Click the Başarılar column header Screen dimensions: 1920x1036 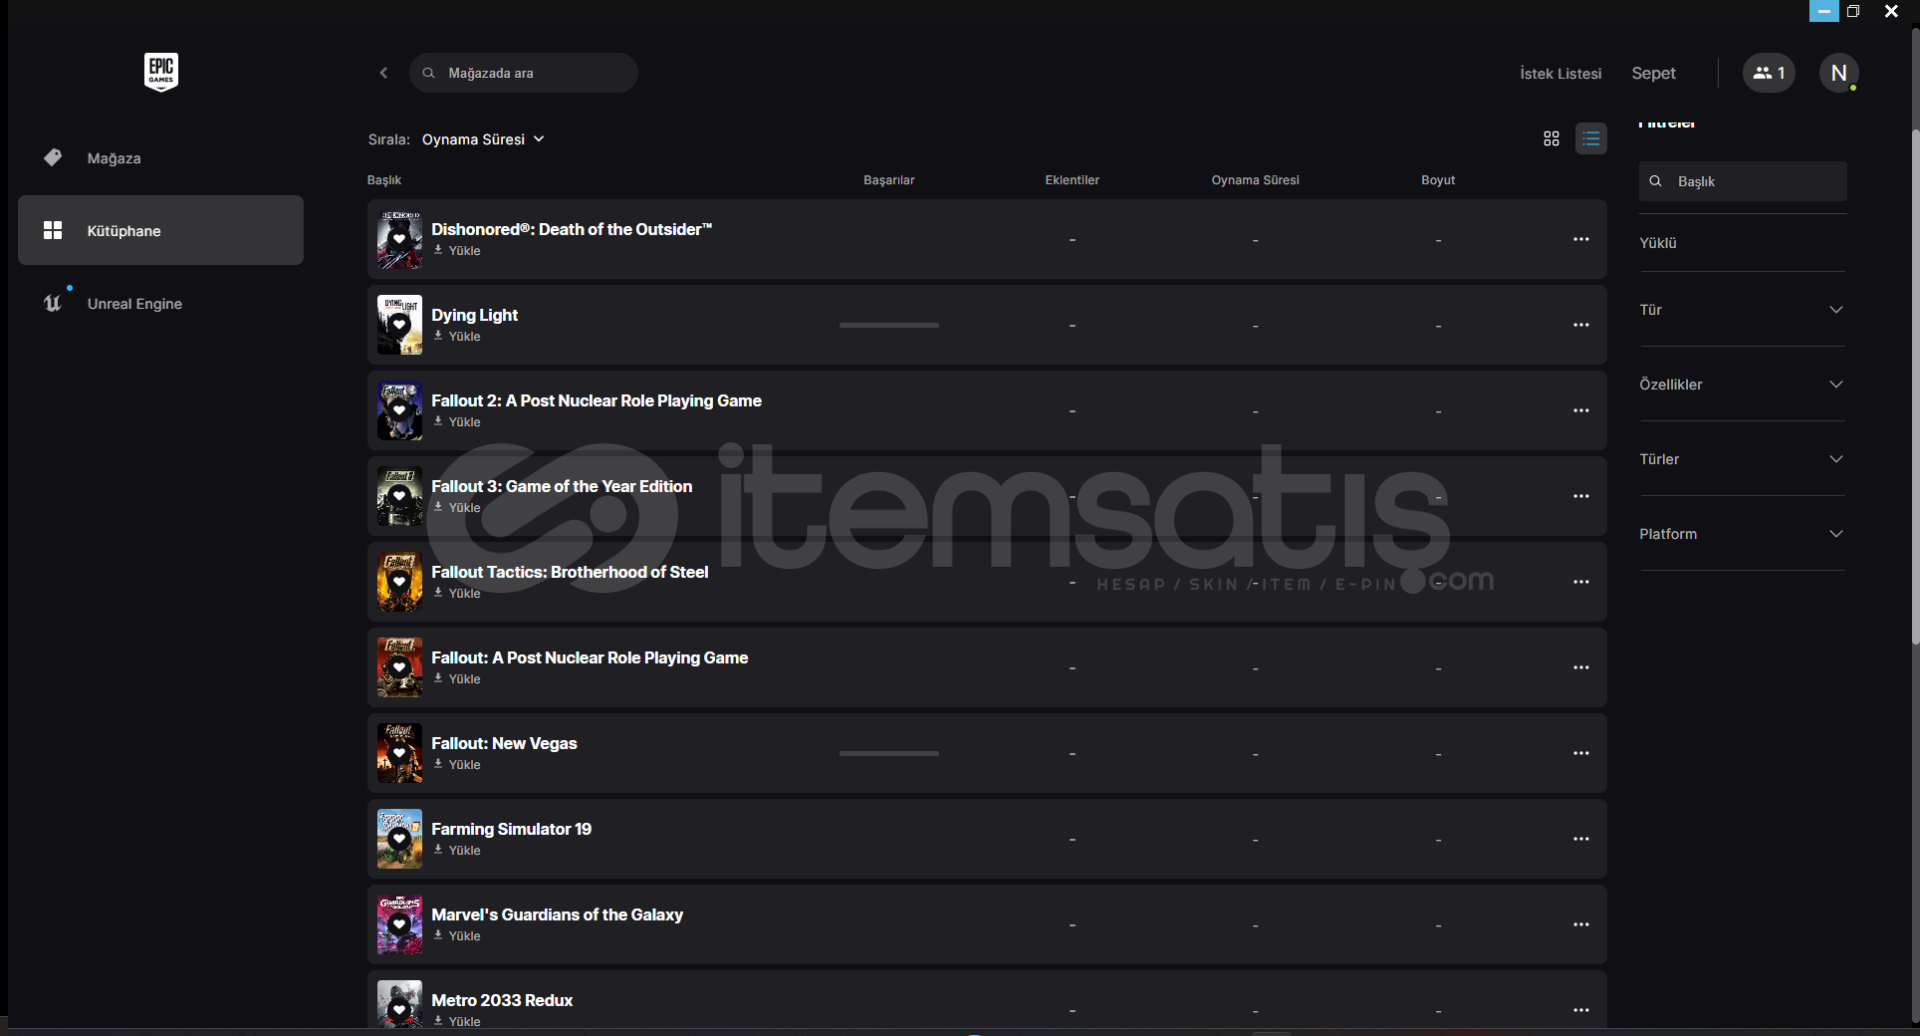pos(889,180)
